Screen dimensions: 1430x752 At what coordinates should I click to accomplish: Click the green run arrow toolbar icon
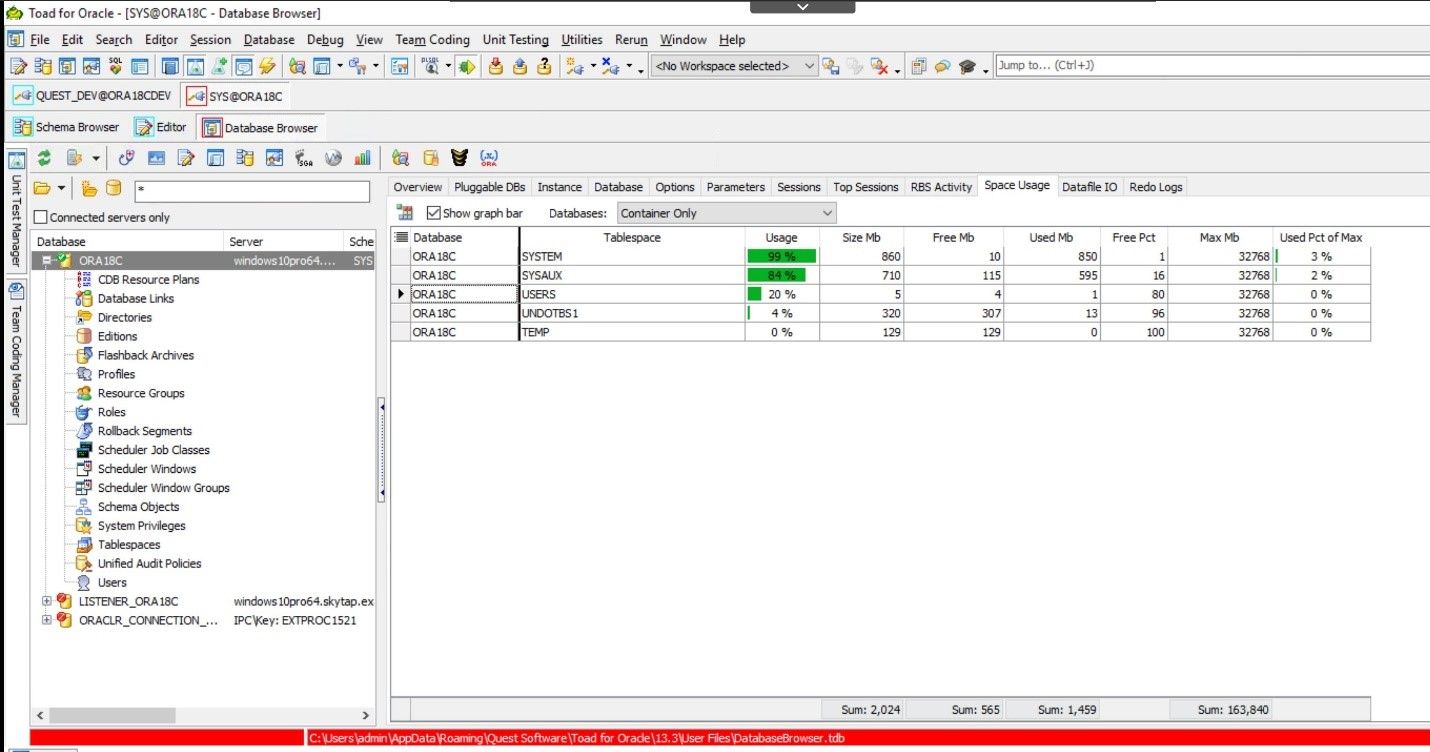pos(466,67)
